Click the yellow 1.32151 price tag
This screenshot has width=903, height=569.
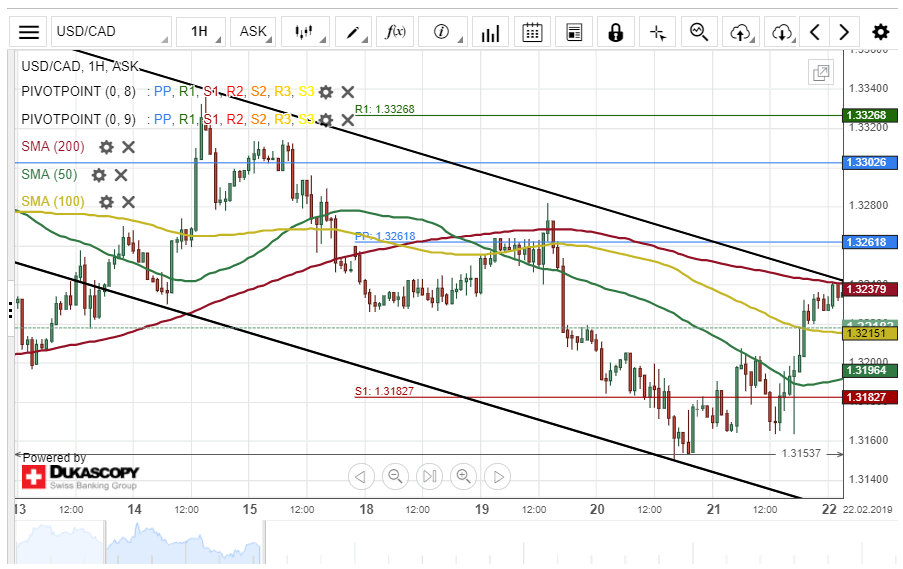tap(870, 333)
